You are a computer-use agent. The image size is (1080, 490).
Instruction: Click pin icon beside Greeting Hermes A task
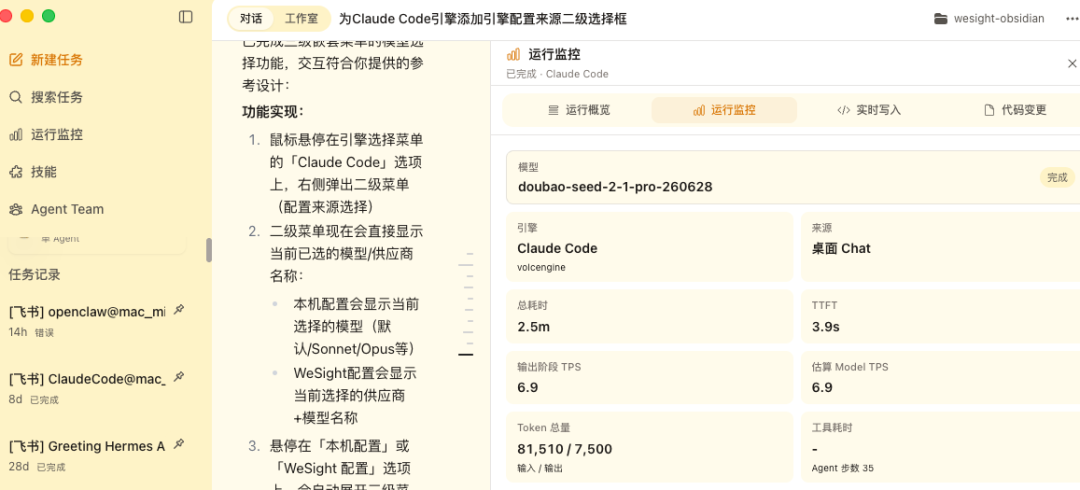pos(179,444)
